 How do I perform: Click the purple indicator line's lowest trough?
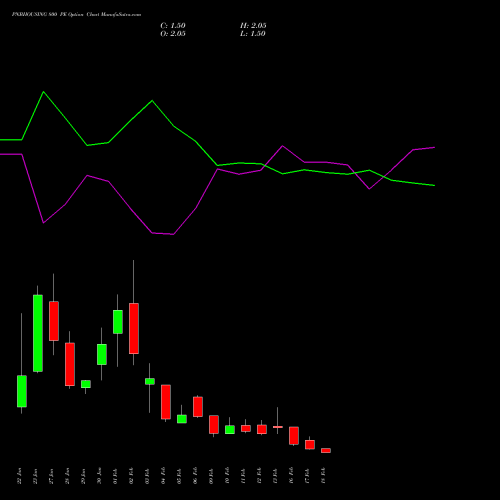click(x=173, y=234)
